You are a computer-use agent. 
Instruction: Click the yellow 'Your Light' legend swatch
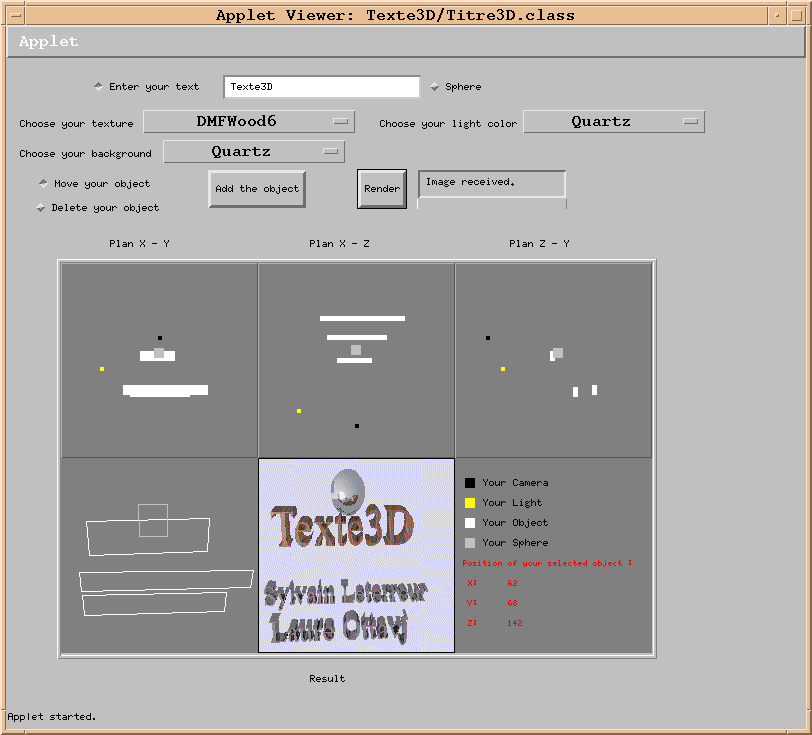coord(470,503)
